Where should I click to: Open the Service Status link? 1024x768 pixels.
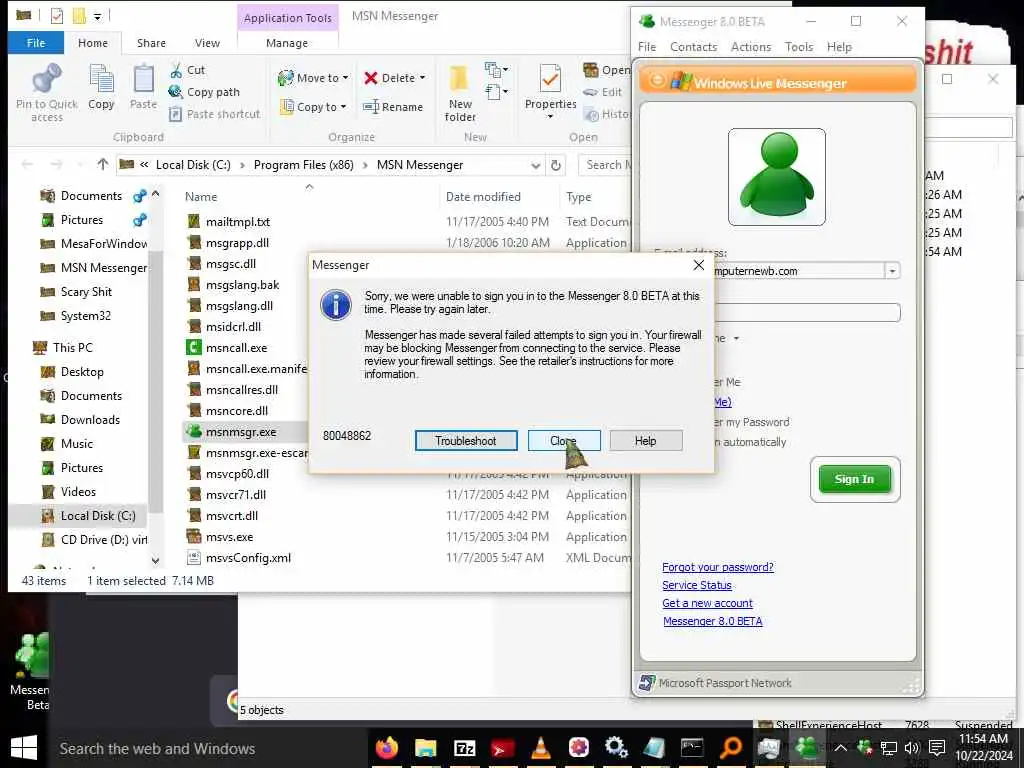697,585
